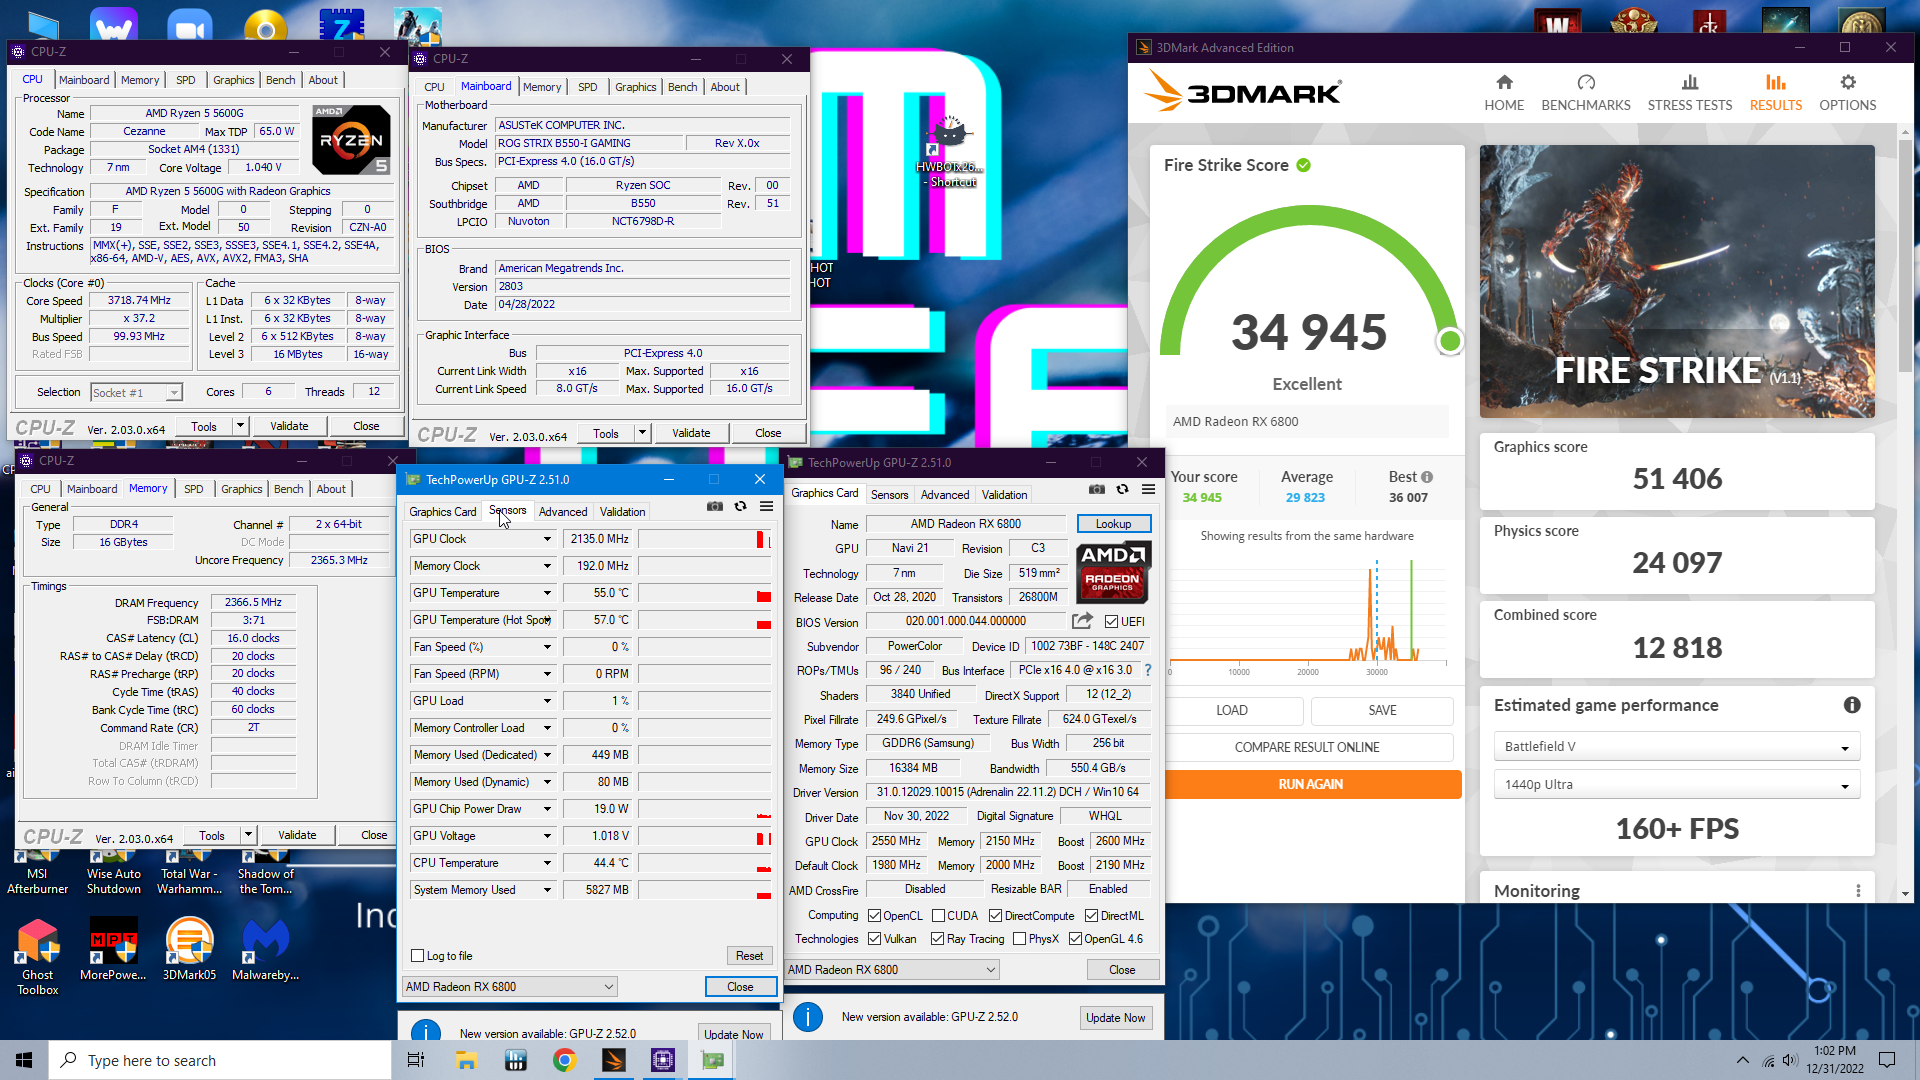Screen dimensions: 1920x1080
Task: Open Google Chrome from the taskbar
Action: (x=564, y=1060)
